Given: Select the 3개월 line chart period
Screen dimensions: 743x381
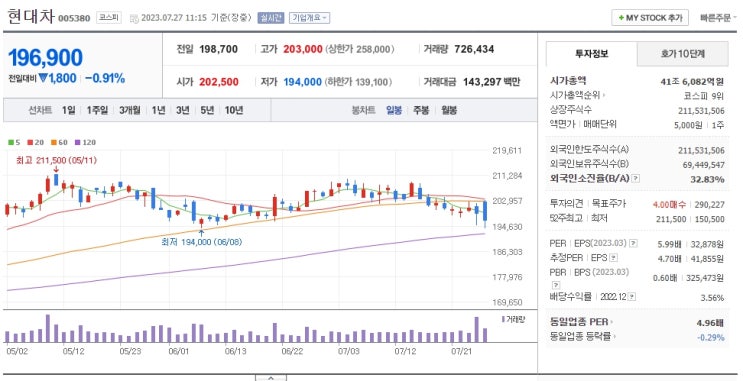Looking at the screenshot, I should point(130,110).
